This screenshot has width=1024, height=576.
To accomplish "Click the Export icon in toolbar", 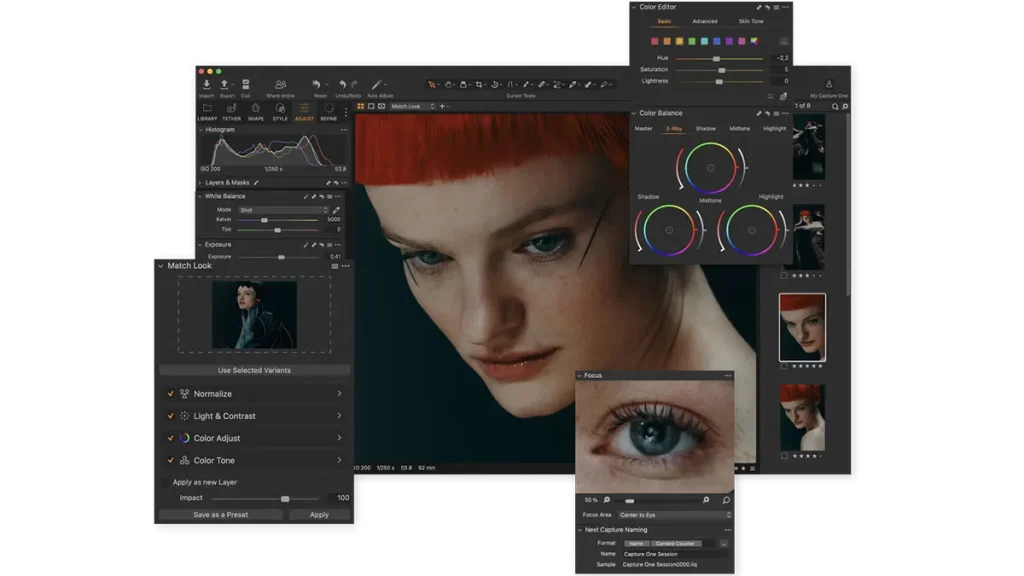I will 225,85.
